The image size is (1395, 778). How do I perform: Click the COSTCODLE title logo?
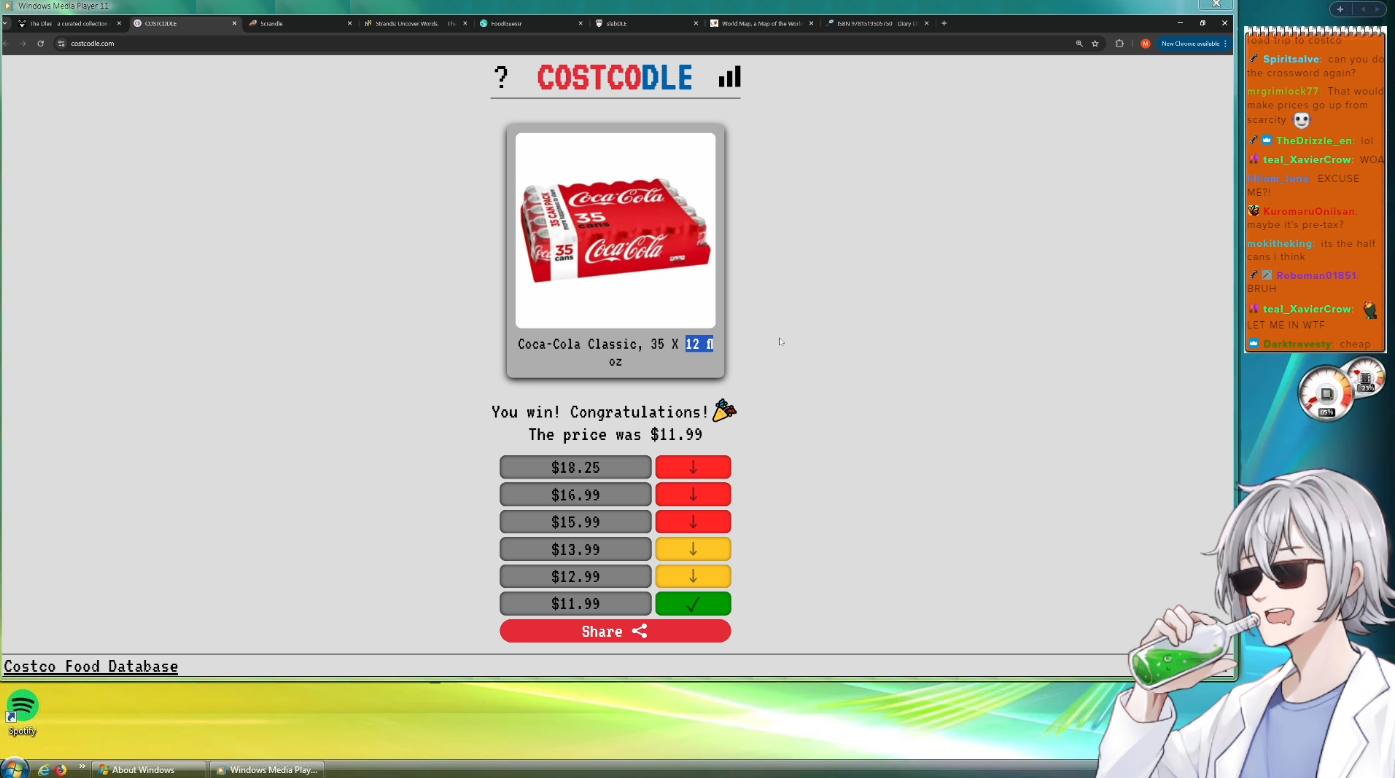[x=615, y=77]
